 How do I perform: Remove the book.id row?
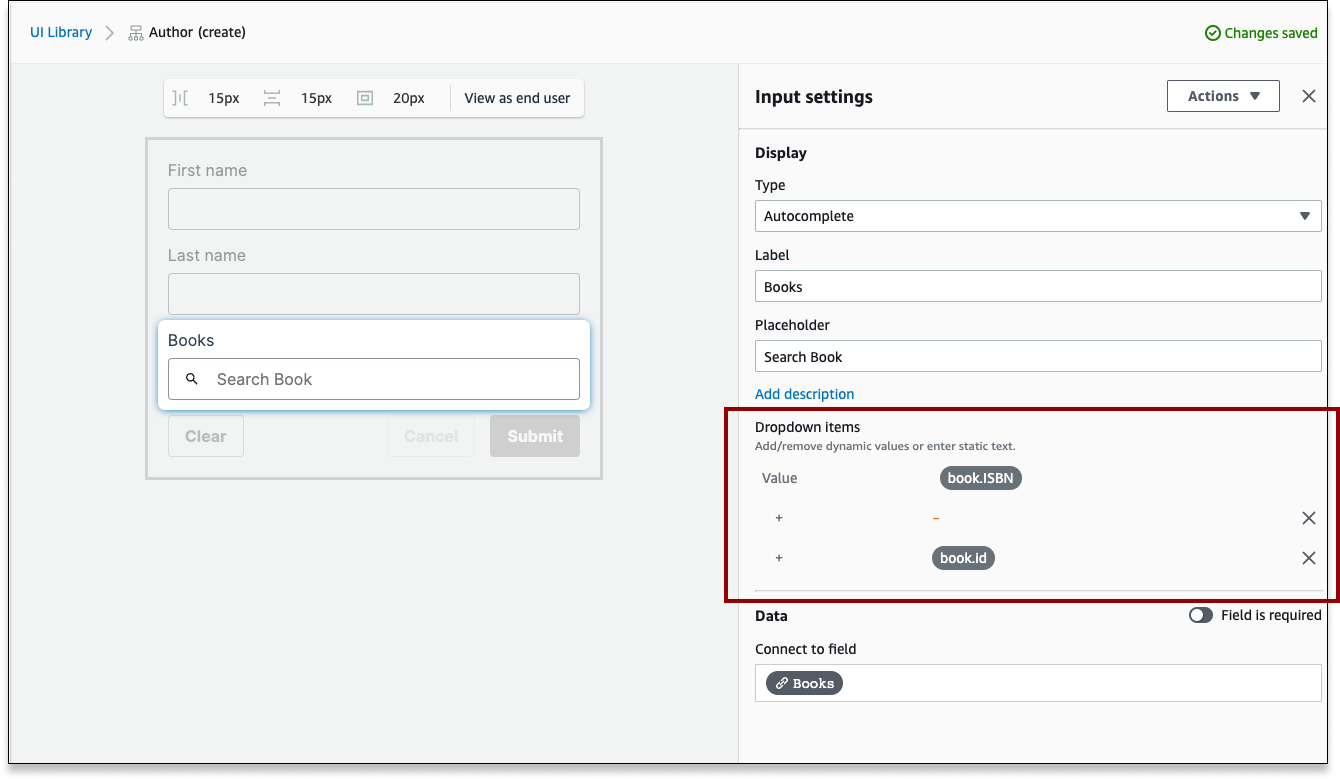(x=1309, y=558)
